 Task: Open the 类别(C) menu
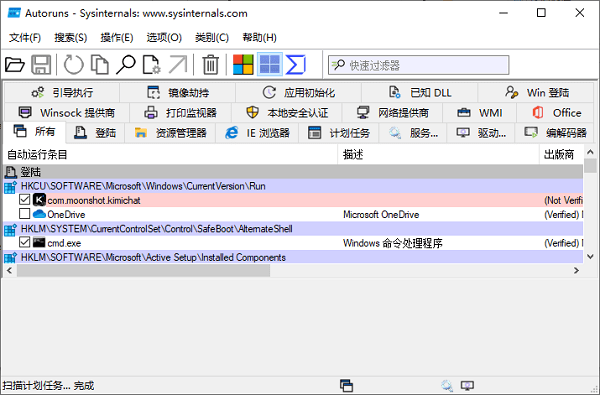tap(212, 38)
